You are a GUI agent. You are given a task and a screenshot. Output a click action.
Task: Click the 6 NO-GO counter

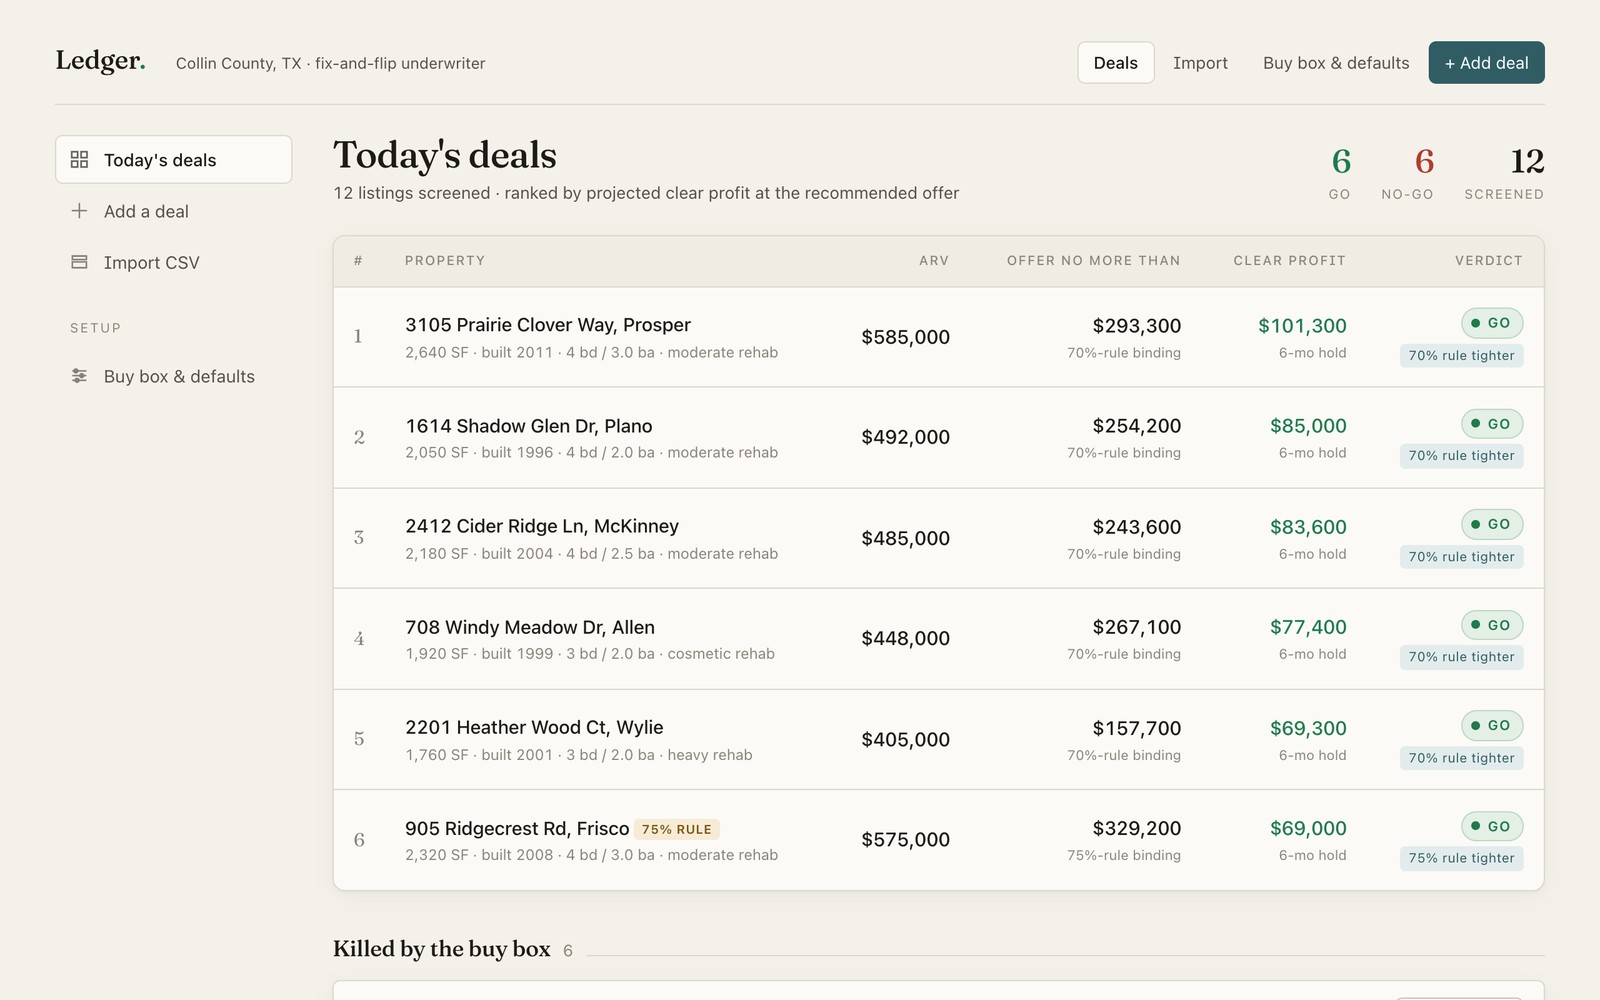point(1407,172)
